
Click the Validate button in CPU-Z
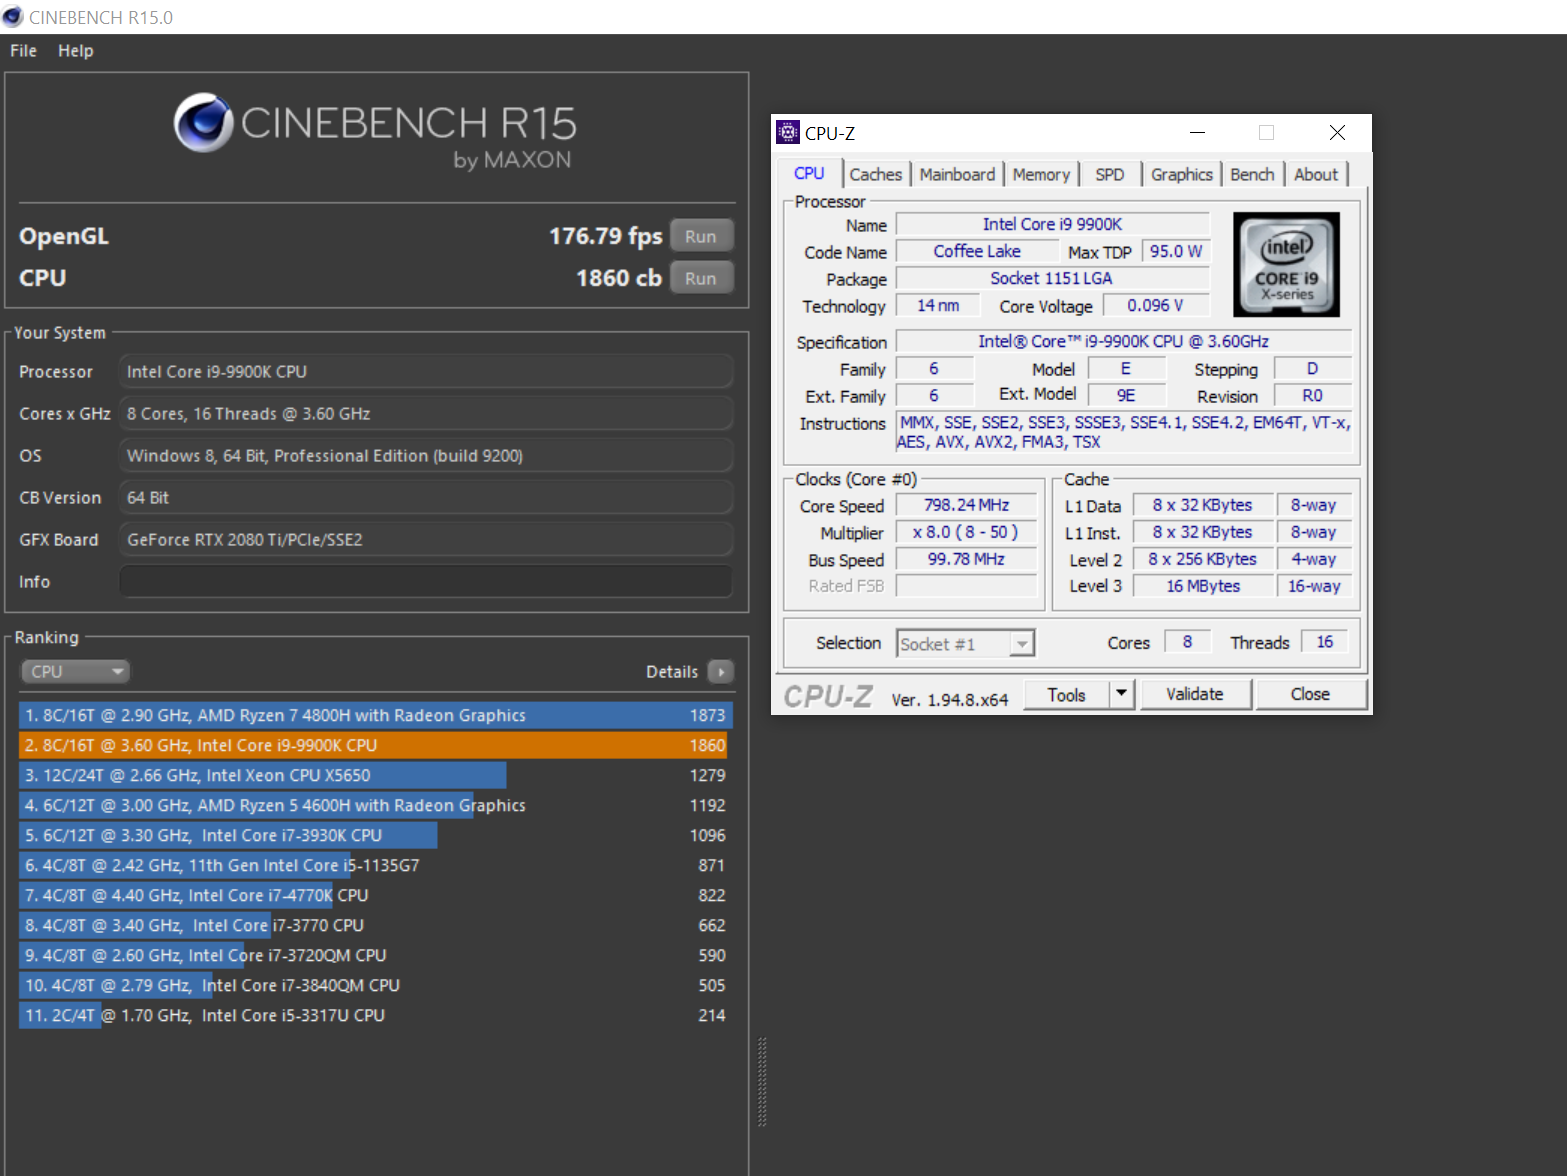pyautogui.click(x=1195, y=694)
